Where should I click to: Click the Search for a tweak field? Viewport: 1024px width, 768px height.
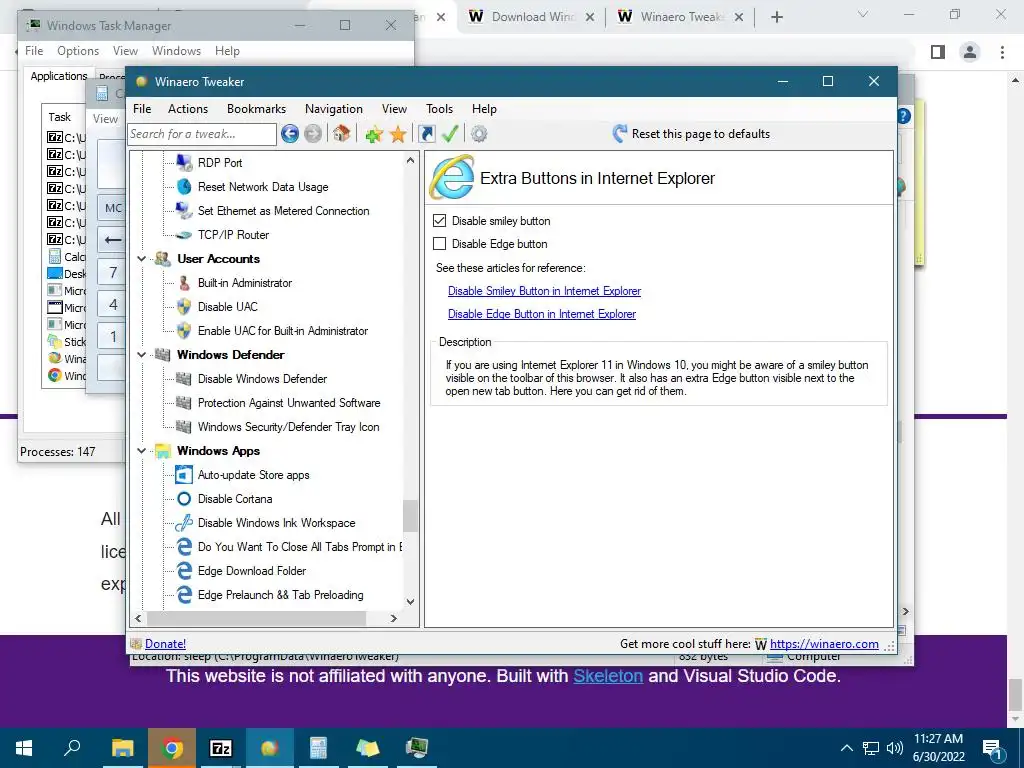click(202, 134)
